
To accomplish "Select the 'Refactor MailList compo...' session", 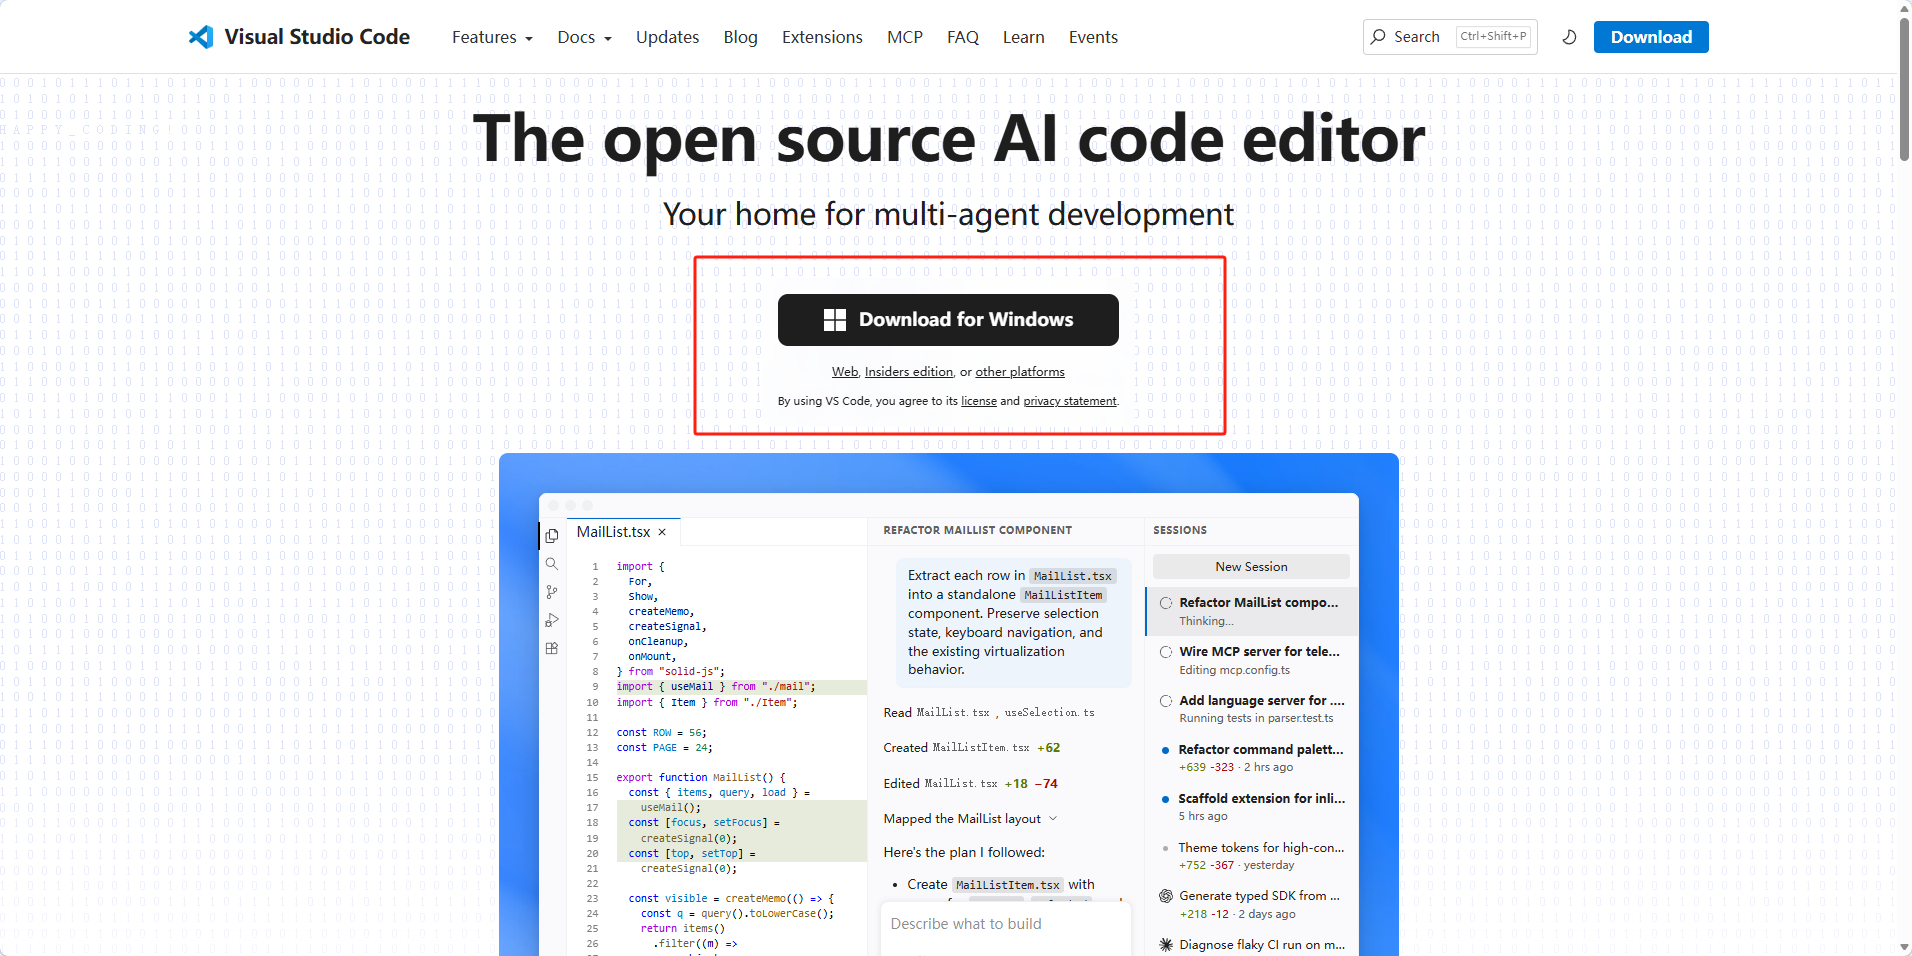I will 1252,611.
